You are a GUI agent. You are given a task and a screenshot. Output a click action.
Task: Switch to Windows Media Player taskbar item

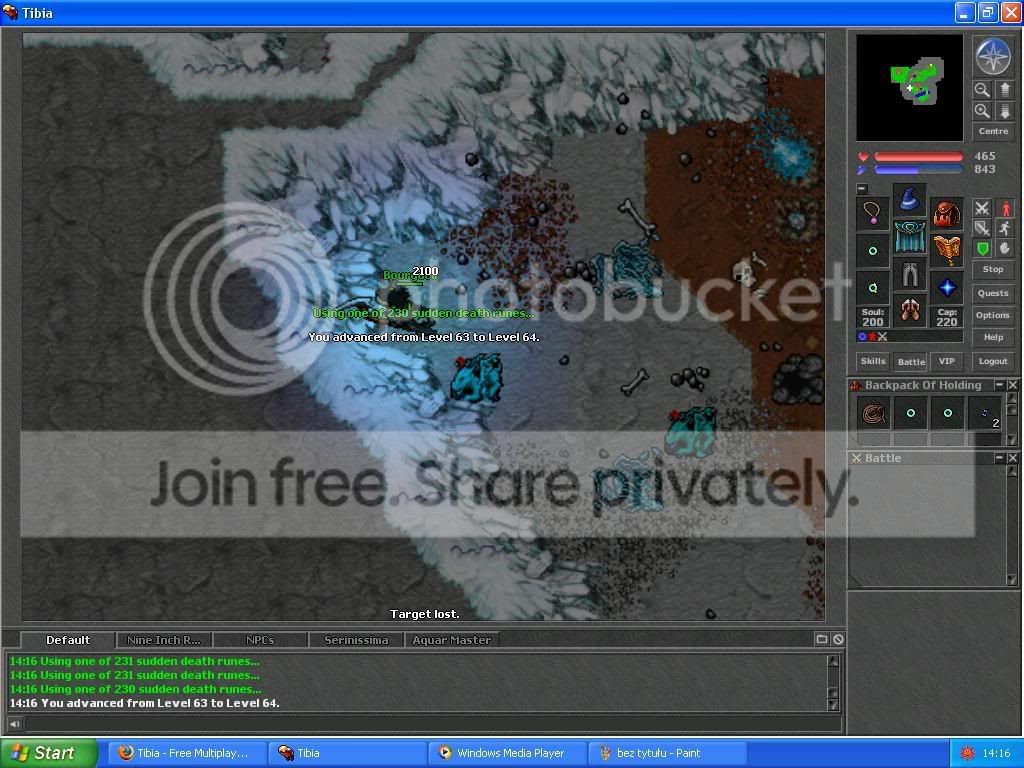click(x=507, y=753)
